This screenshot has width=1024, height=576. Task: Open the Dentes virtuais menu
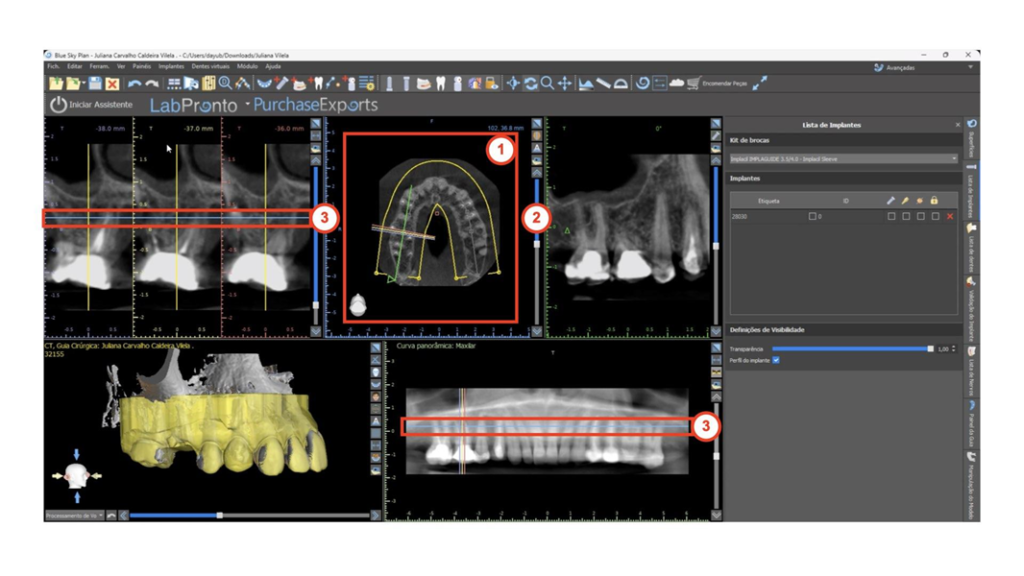[208, 66]
